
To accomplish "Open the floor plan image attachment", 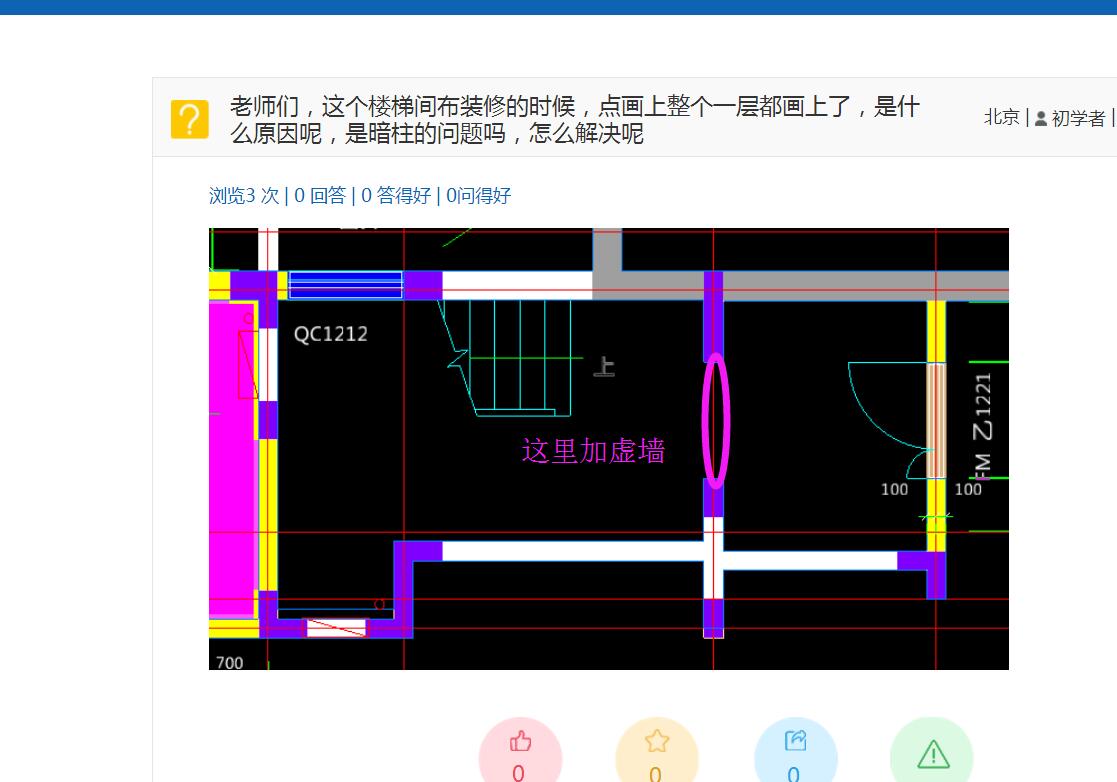I will point(608,449).
